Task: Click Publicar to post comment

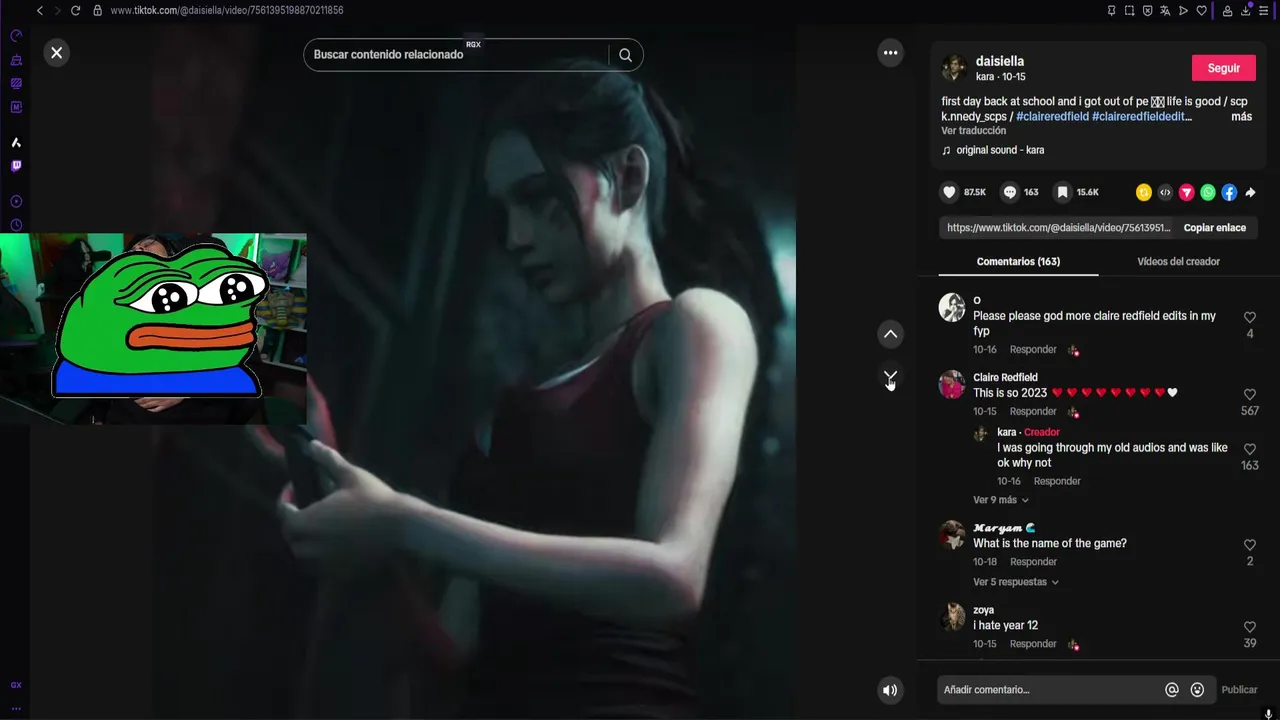Action: tap(1239, 690)
